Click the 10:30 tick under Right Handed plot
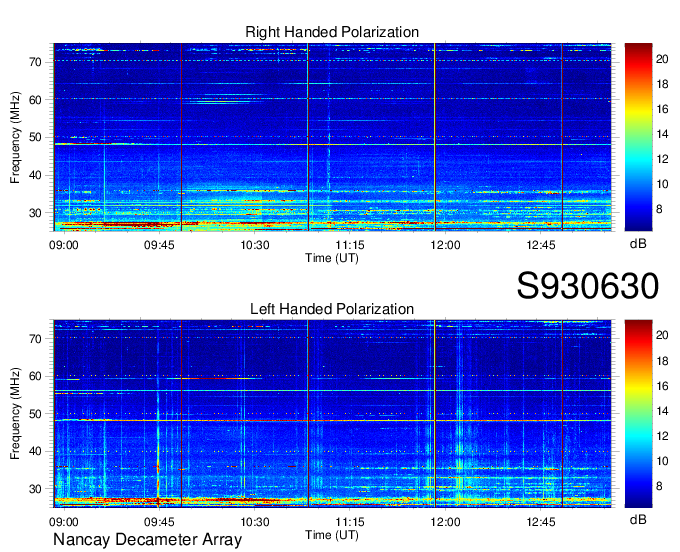Image resolution: width=680 pixels, height=552 pixels. 255,245
